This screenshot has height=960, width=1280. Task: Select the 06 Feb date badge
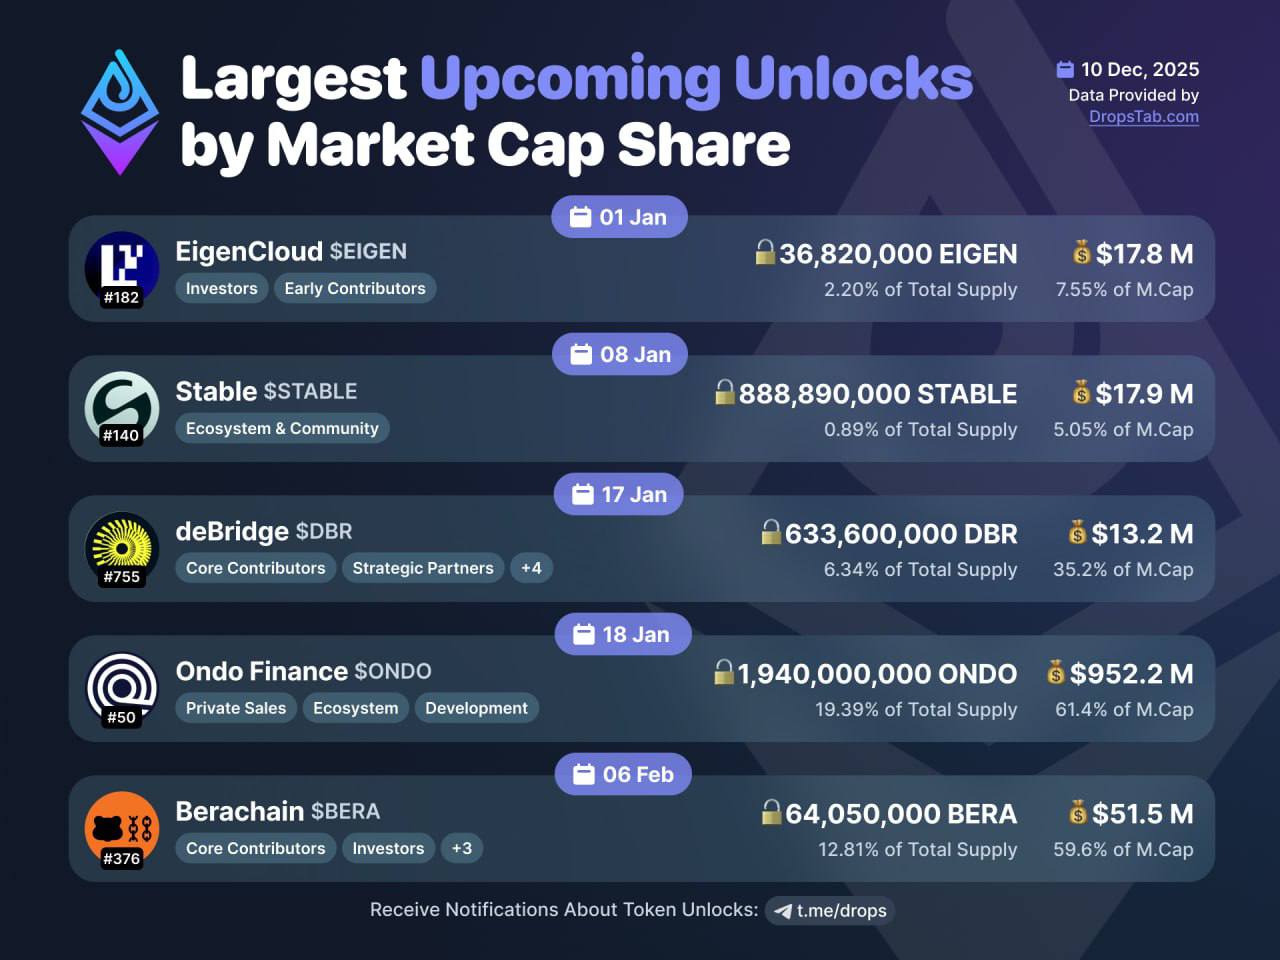point(623,774)
